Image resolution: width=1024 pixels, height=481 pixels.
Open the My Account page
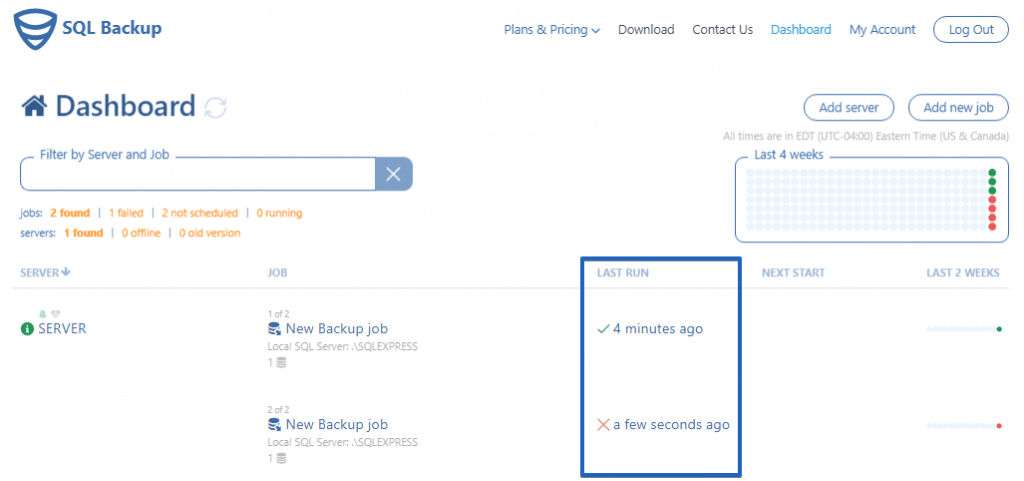click(882, 30)
